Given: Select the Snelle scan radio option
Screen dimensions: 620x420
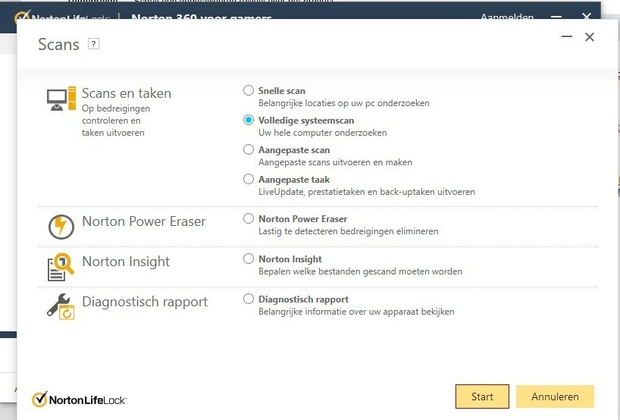Looking at the screenshot, I should tap(249, 90).
